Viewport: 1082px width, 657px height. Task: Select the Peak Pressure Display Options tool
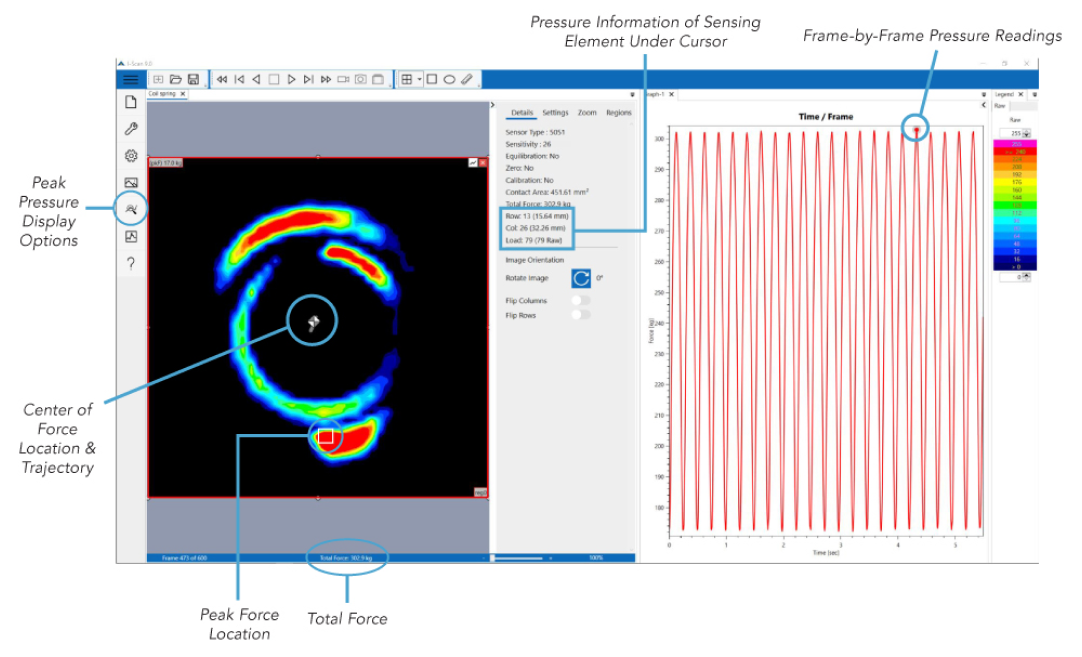(131, 209)
